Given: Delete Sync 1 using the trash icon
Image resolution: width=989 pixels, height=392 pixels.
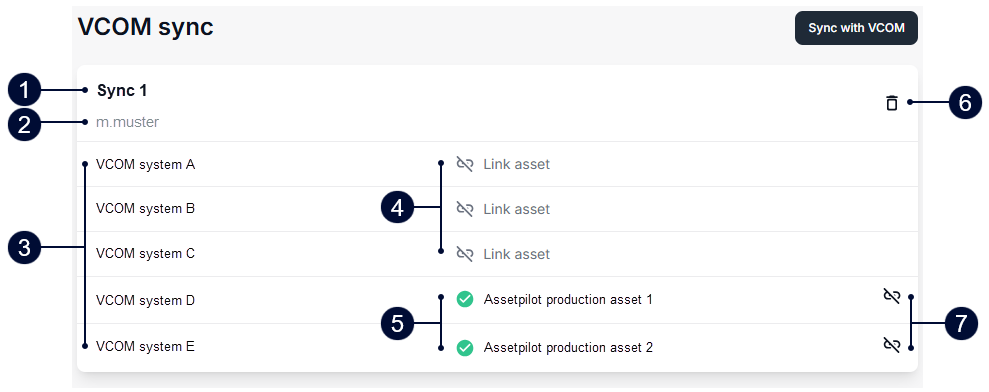Looking at the screenshot, I should [891, 103].
